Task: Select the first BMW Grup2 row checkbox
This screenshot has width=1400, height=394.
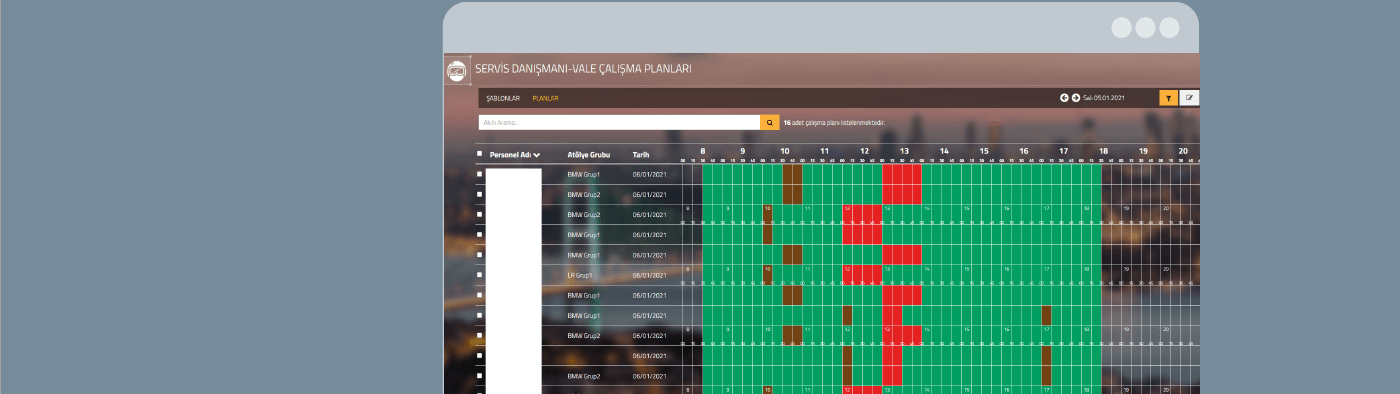Action: [x=480, y=194]
